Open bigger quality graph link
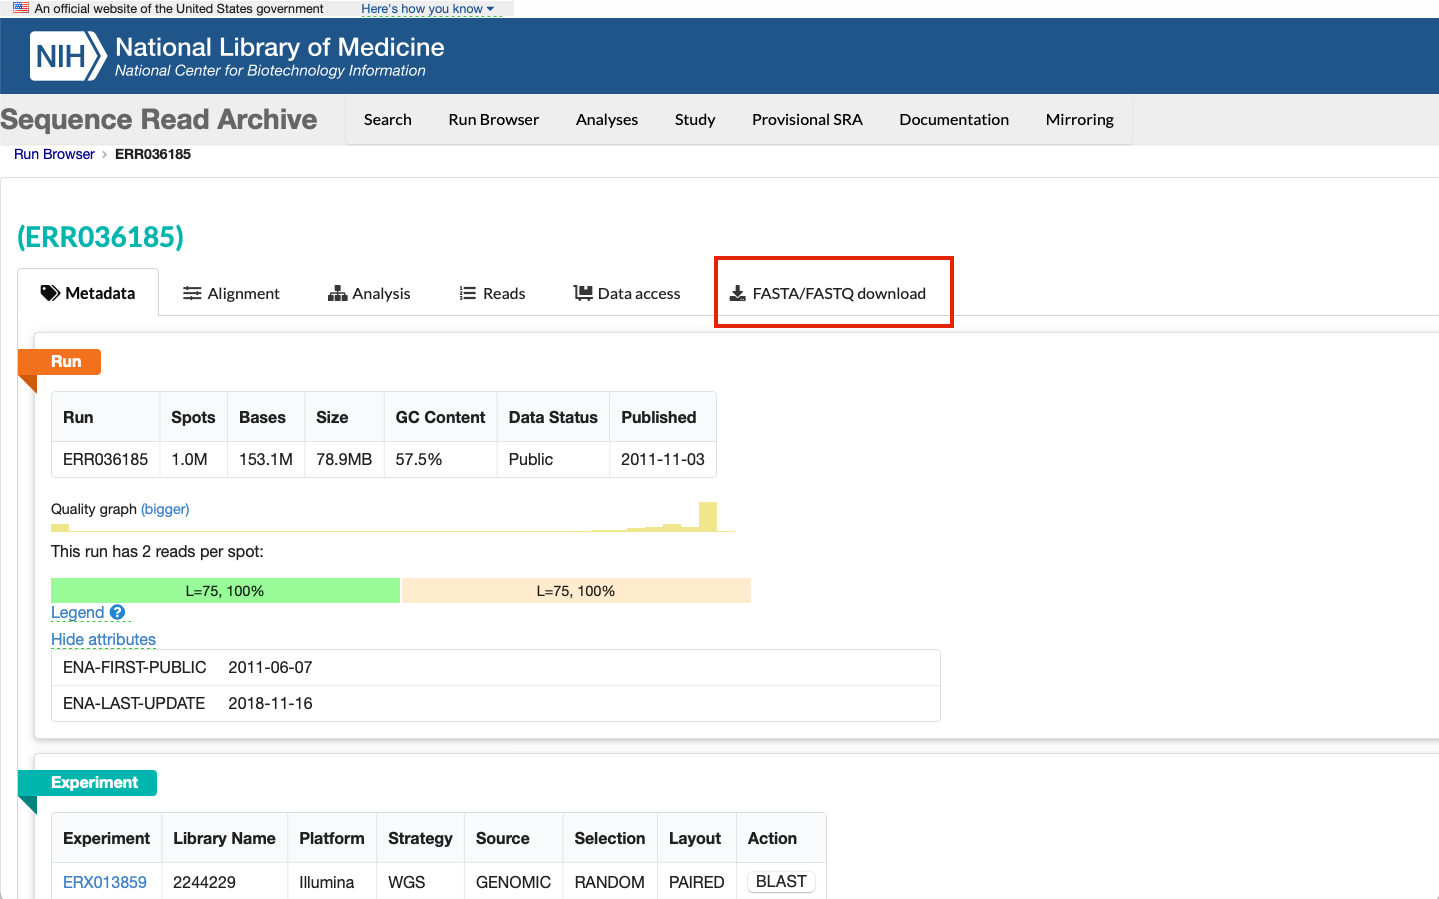Viewport: 1439px width, 899px height. [165, 509]
